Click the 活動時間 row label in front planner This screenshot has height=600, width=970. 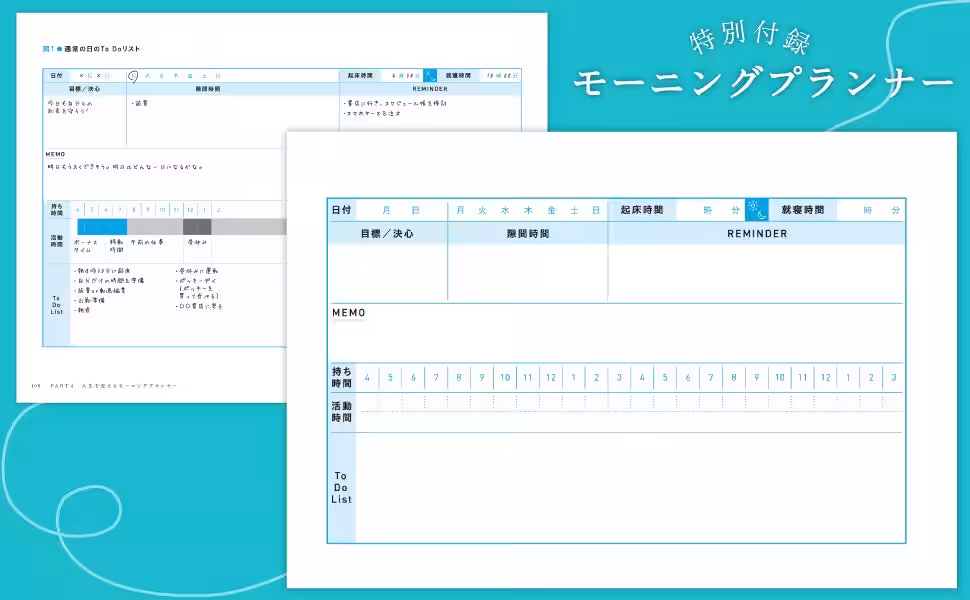341,412
